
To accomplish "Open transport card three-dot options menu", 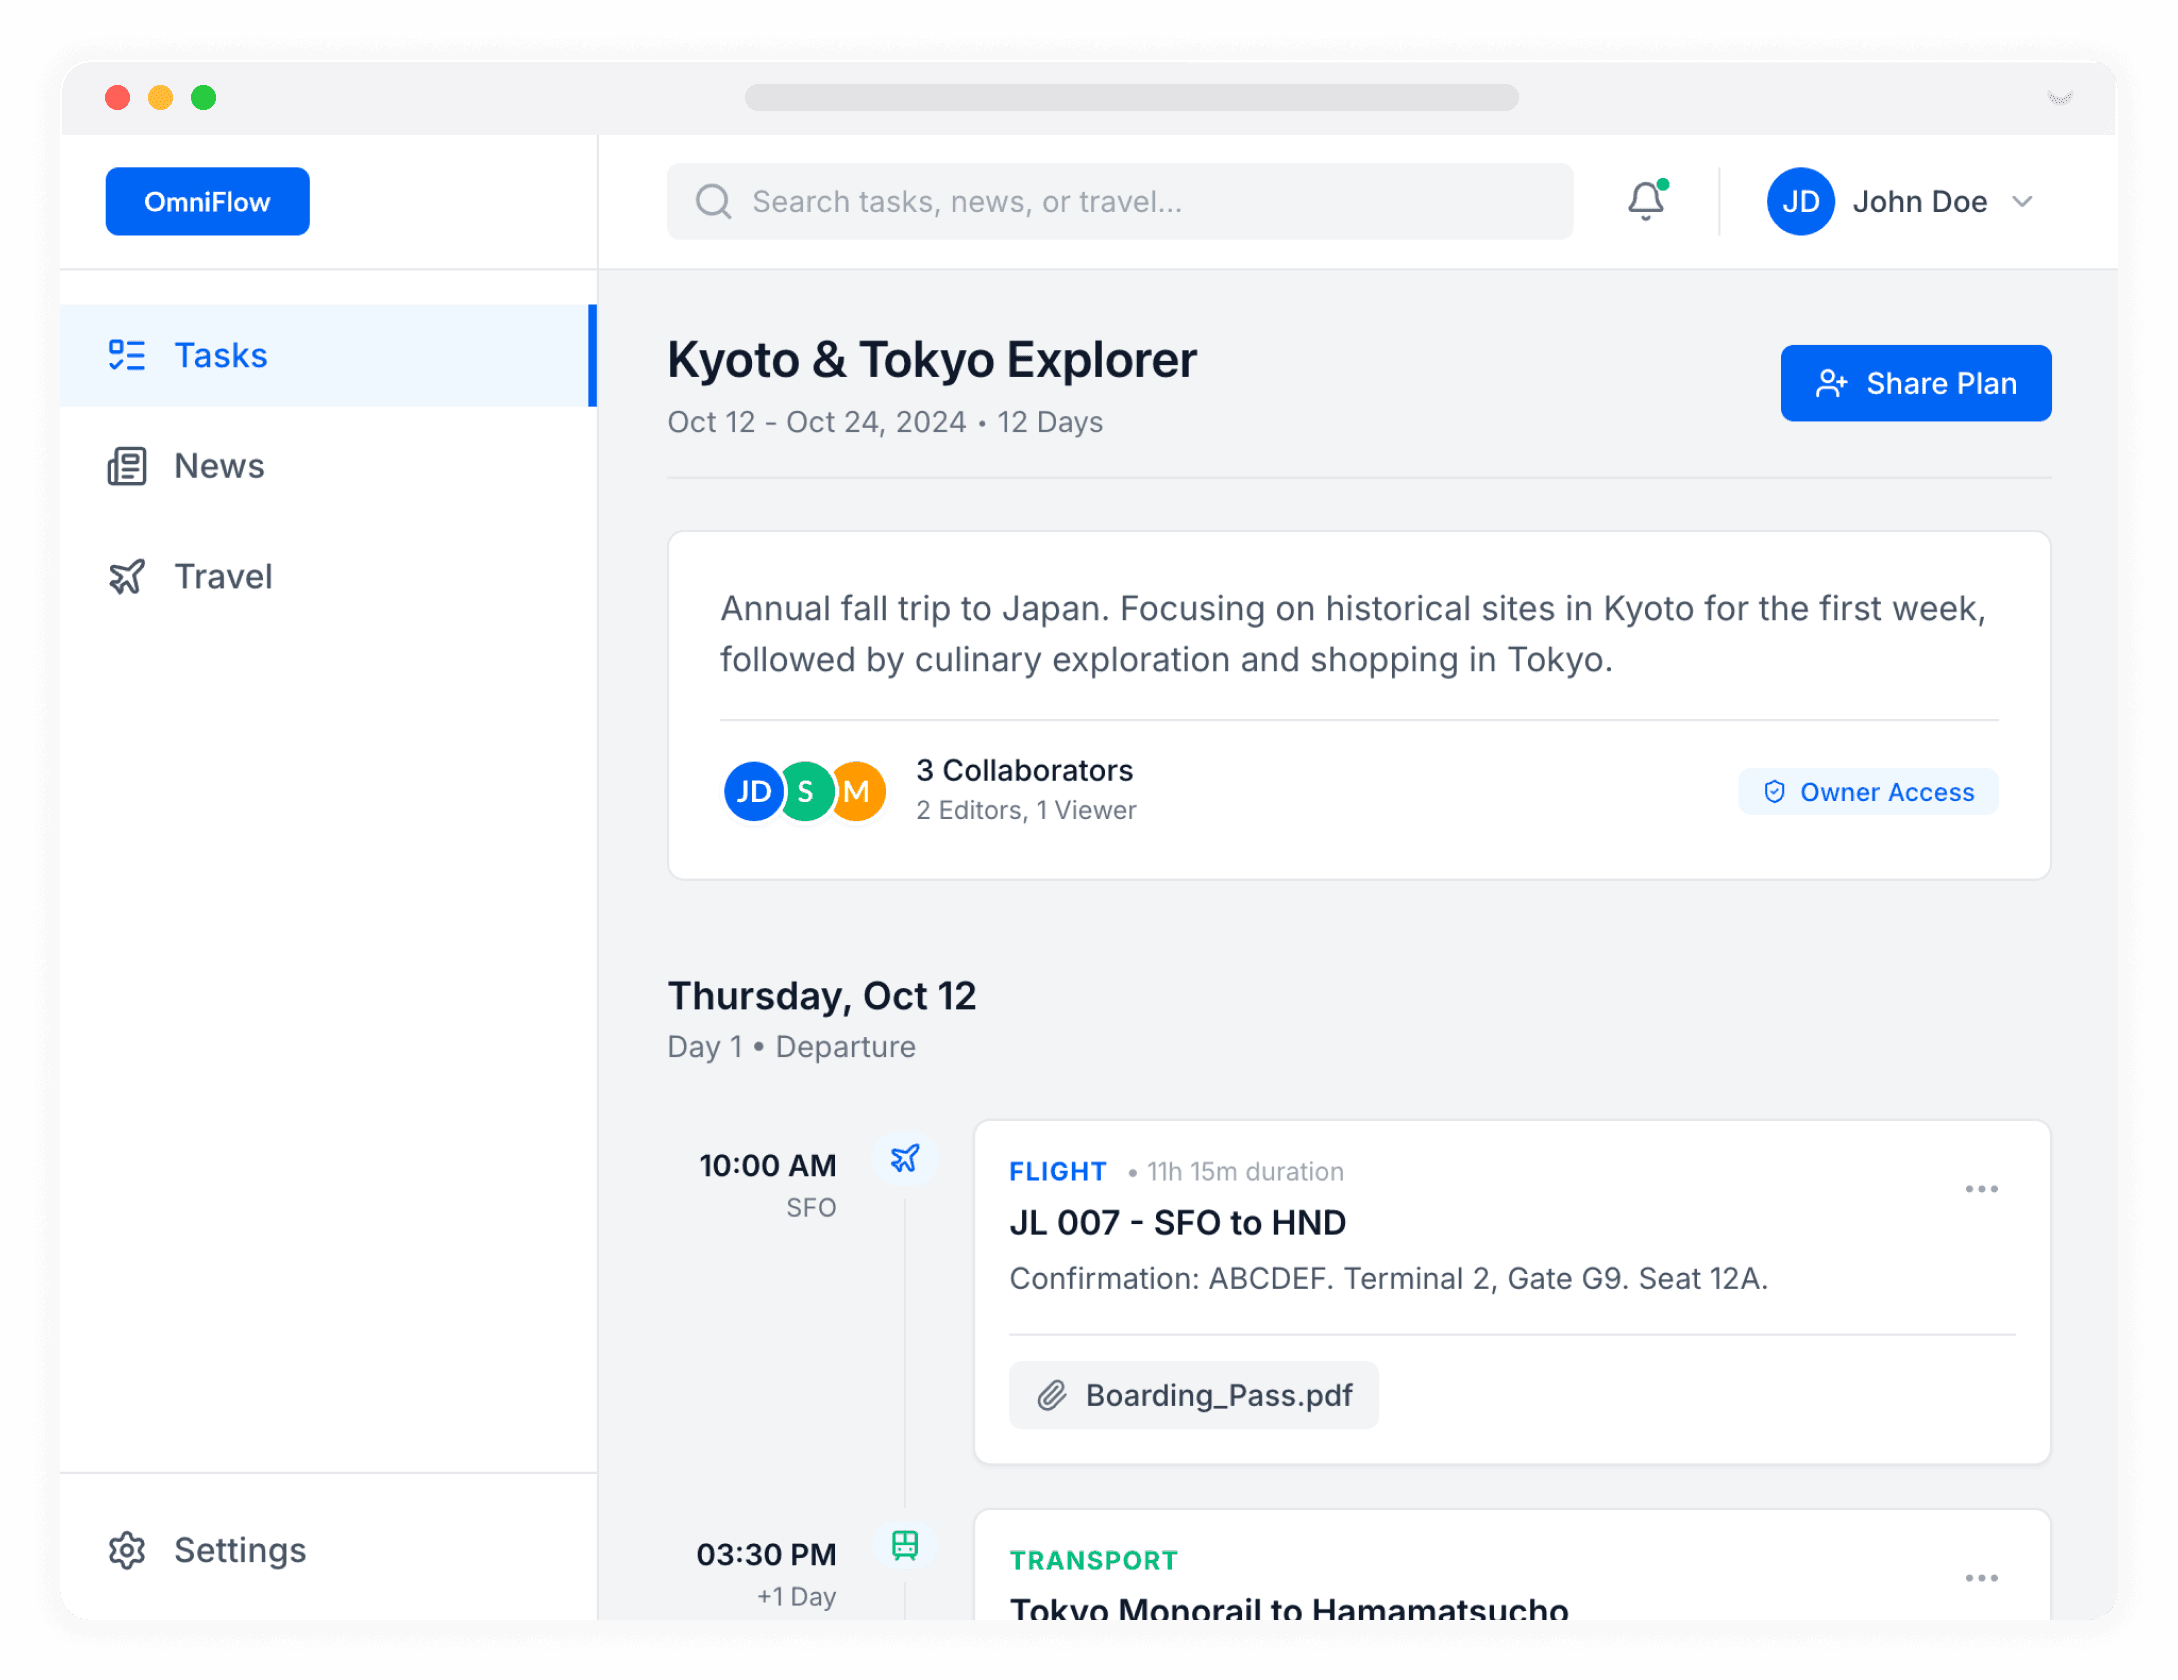I will tap(1981, 1578).
